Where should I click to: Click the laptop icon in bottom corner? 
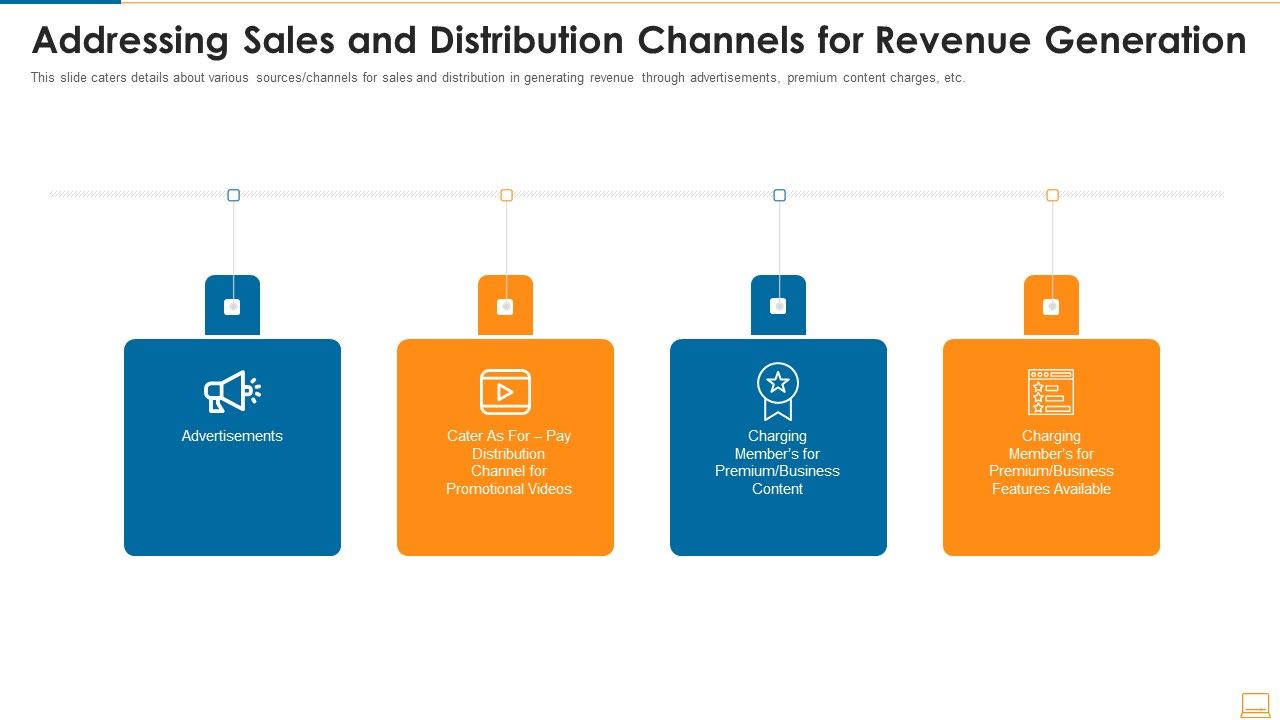point(1255,705)
